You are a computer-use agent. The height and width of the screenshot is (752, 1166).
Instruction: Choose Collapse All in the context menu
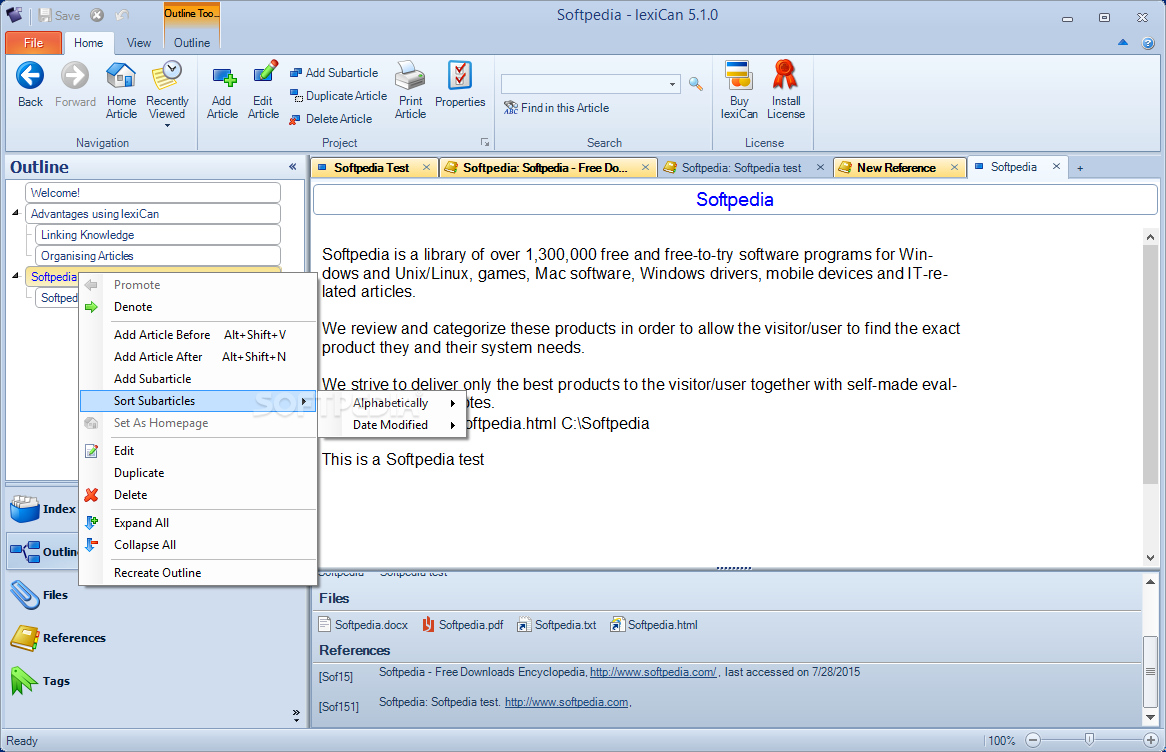[198, 545]
